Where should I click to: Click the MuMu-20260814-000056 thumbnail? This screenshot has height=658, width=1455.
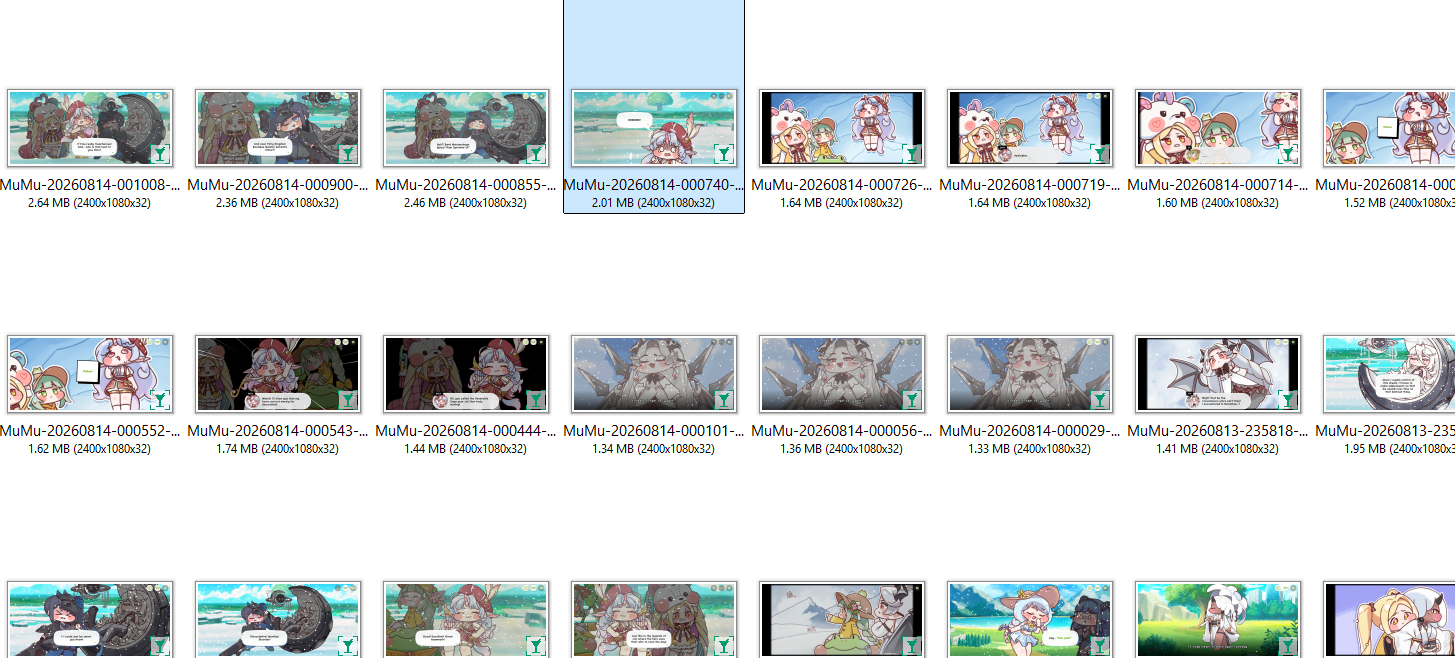point(842,374)
